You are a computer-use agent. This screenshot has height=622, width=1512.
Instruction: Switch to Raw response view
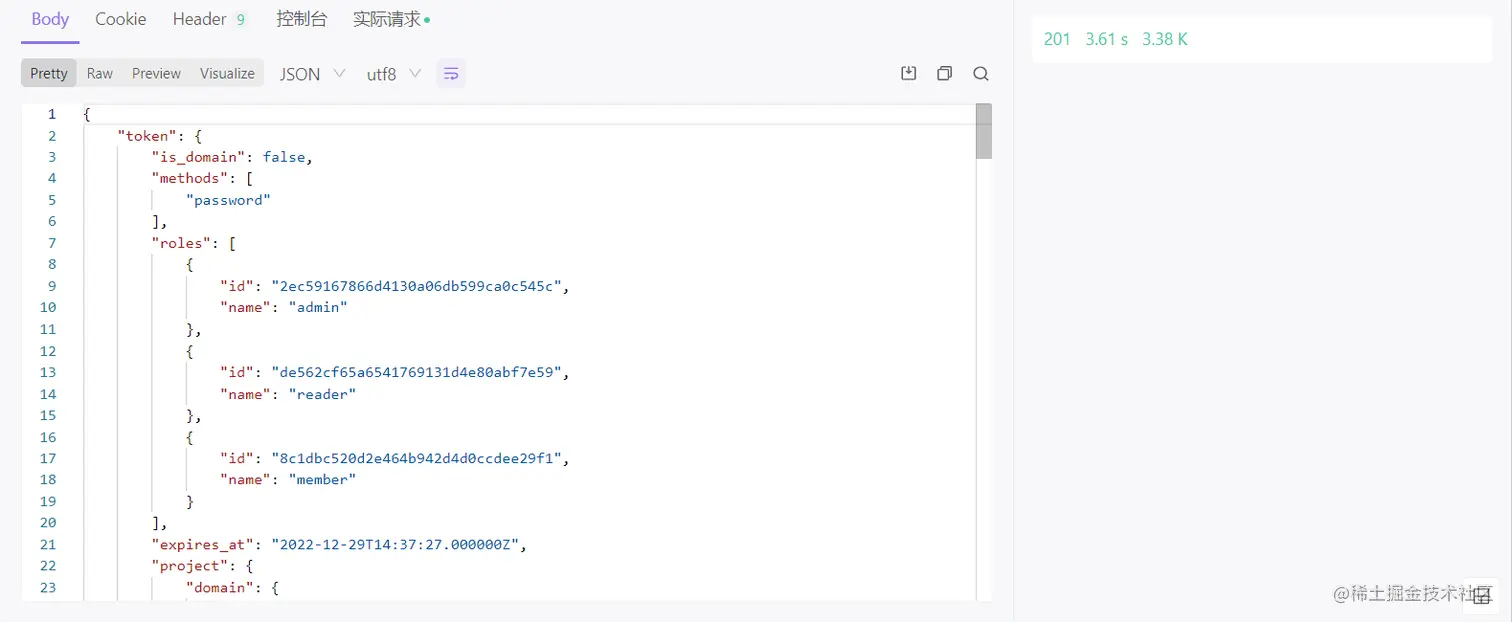click(99, 72)
